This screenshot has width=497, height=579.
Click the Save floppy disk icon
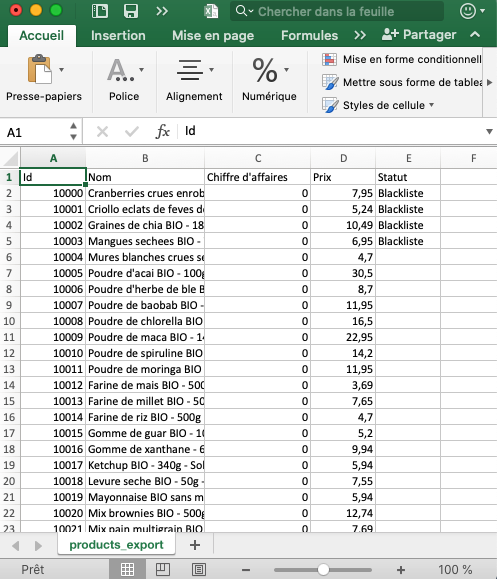[131, 11]
